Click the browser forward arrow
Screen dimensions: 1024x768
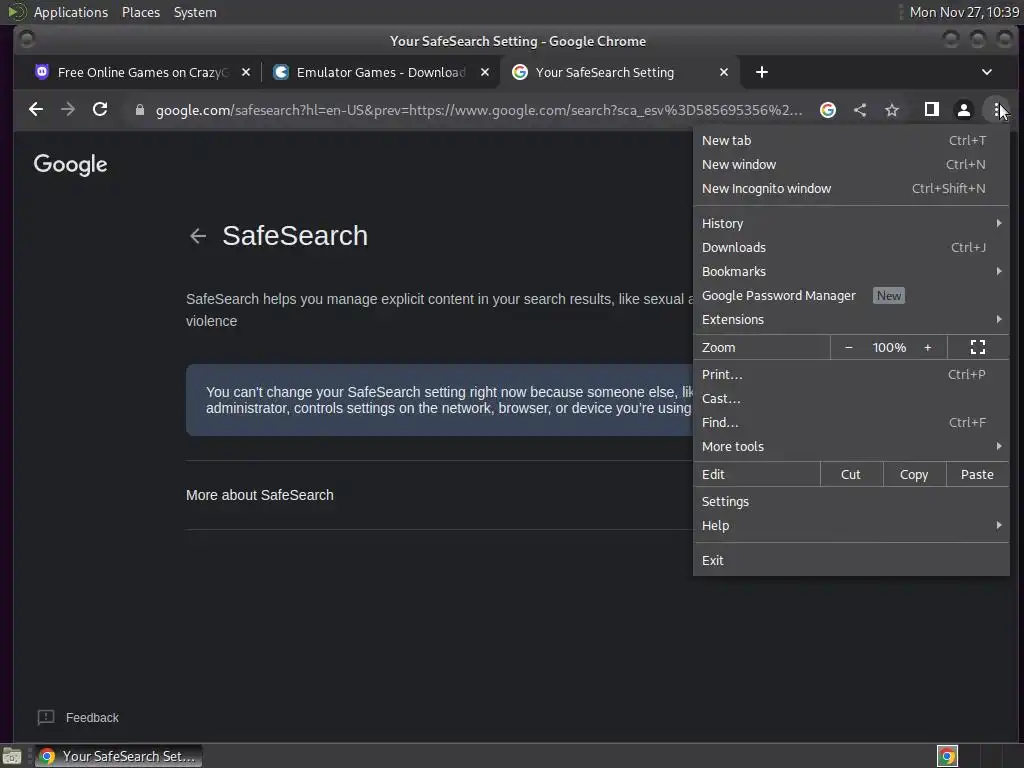click(x=68, y=110)
